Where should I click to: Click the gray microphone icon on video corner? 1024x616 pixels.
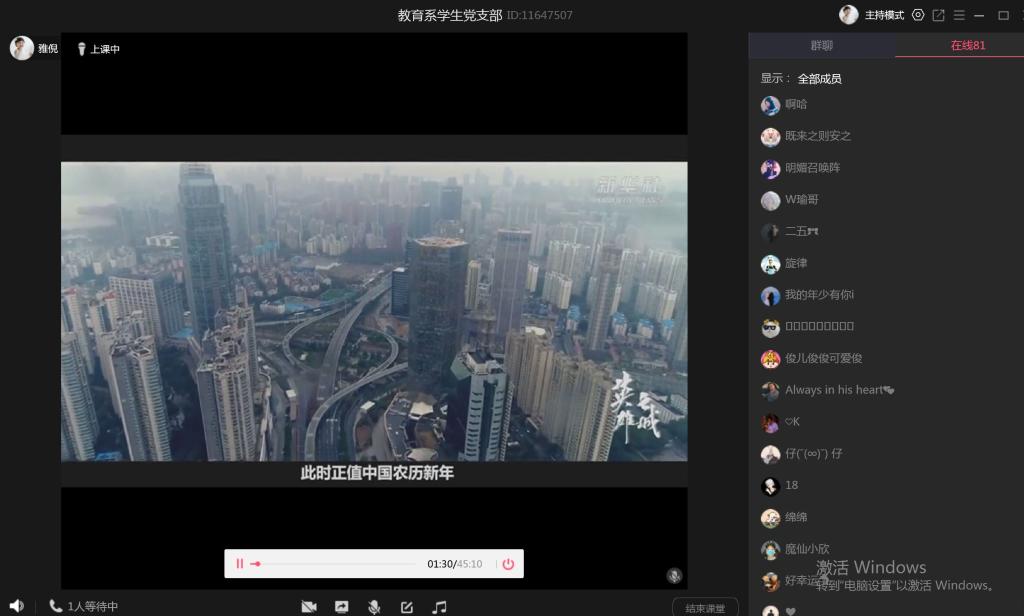pos(674,575)
